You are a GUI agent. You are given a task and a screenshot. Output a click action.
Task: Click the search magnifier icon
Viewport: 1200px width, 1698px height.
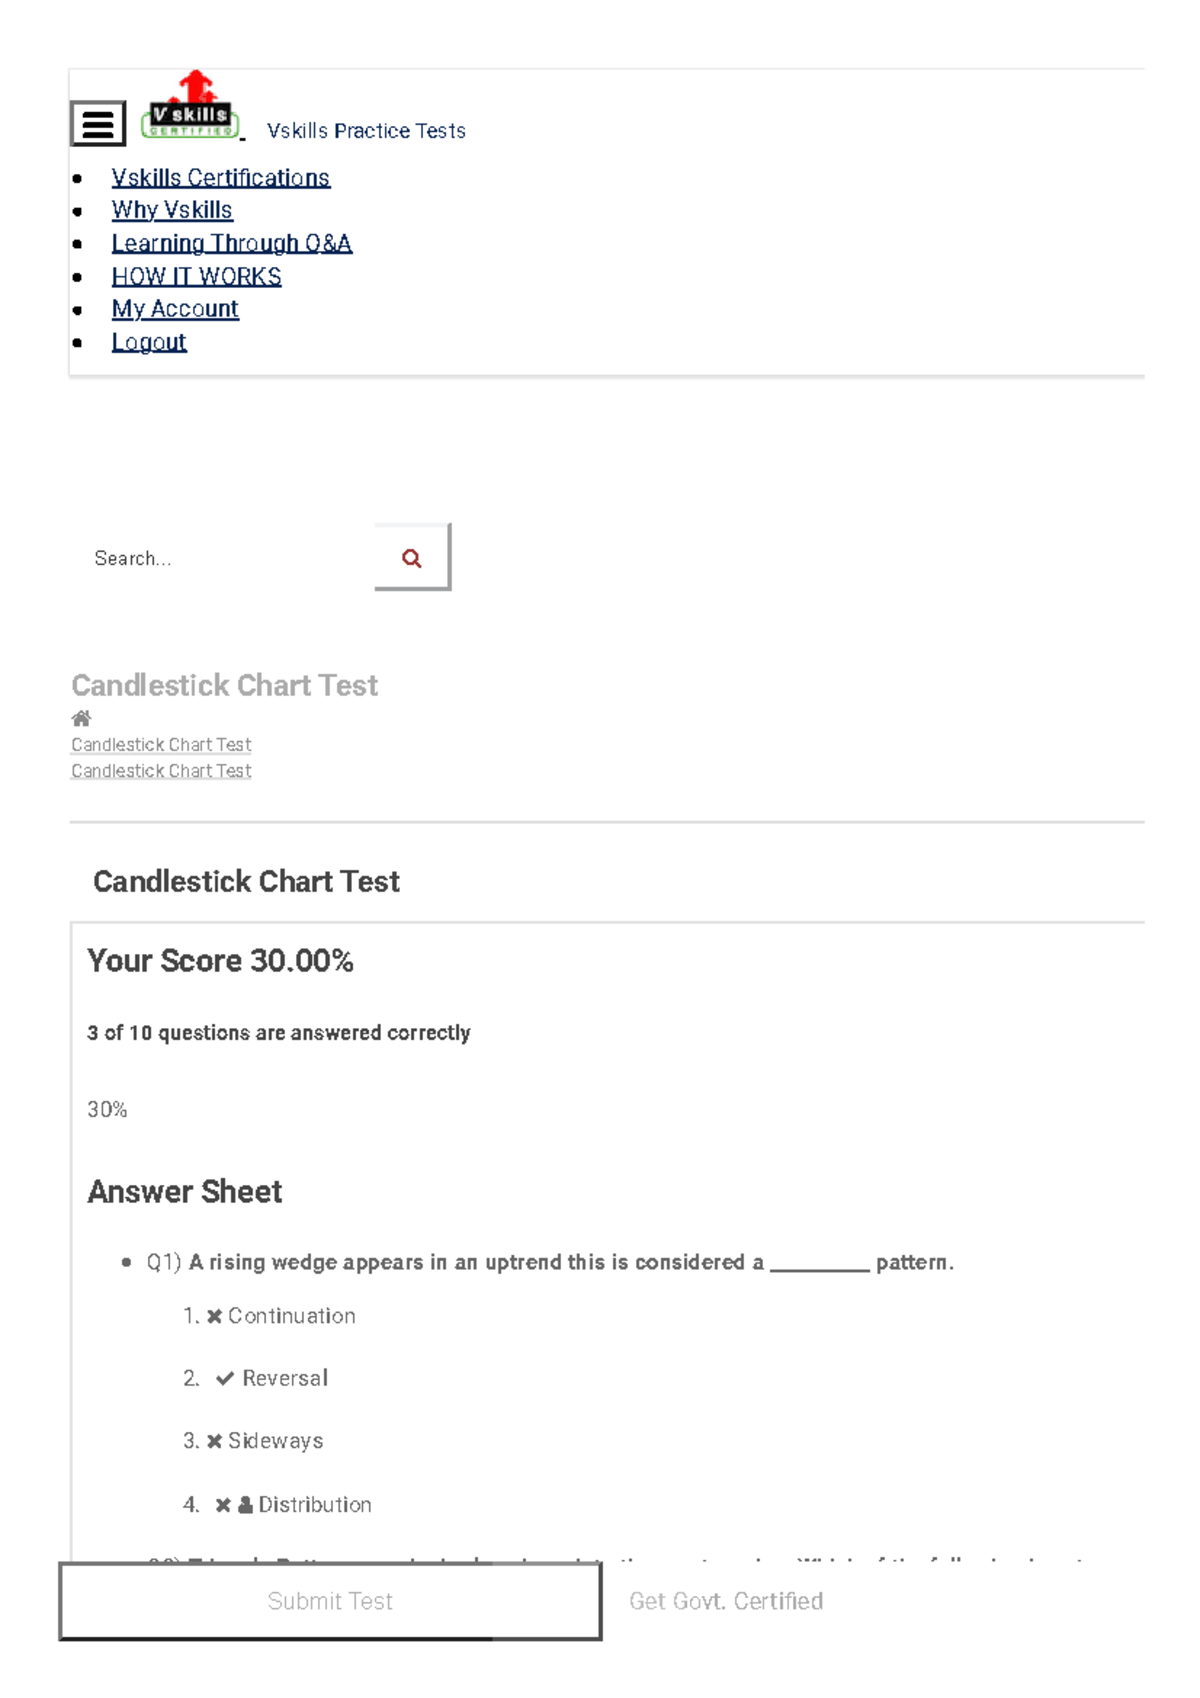410,557
